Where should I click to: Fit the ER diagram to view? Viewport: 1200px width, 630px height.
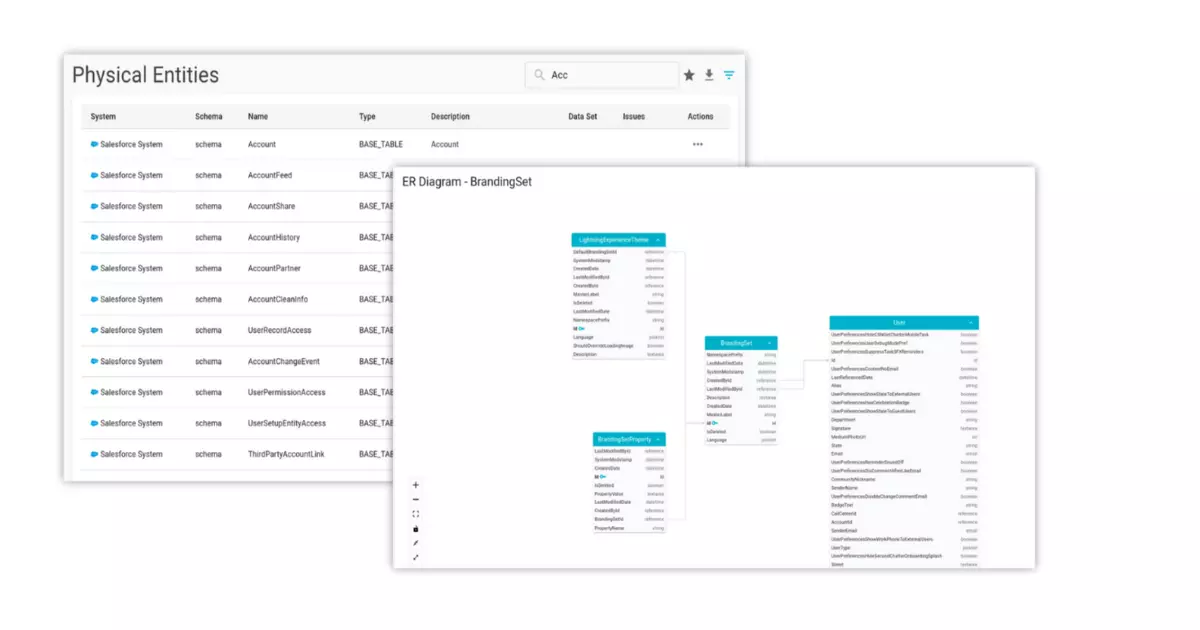click(x=416, y=514)
